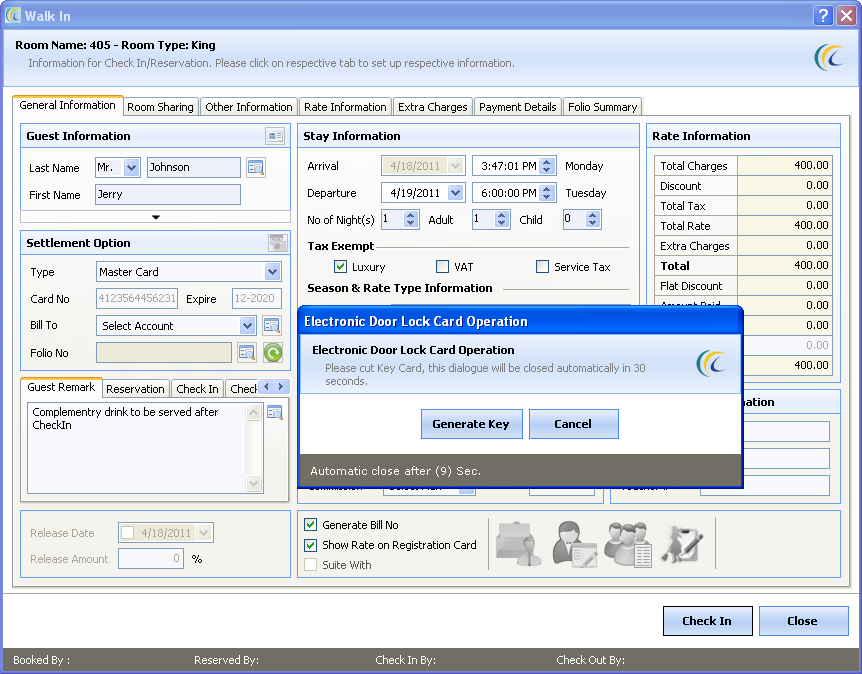Click the Check In button
This screenshot has width=862, height=674.
tap(707, 621)
